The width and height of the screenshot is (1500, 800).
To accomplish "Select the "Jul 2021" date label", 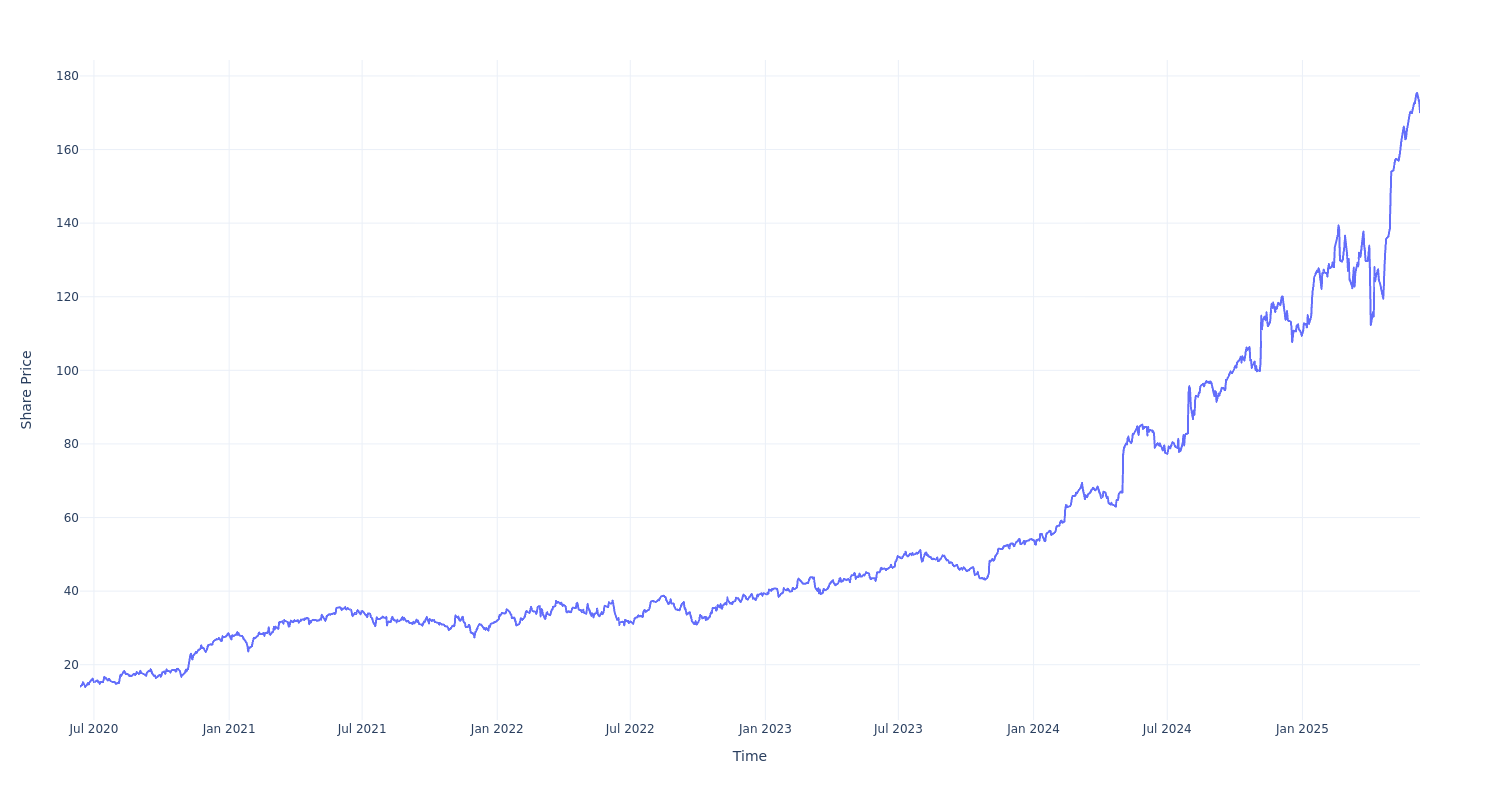I will pos(362,729).
